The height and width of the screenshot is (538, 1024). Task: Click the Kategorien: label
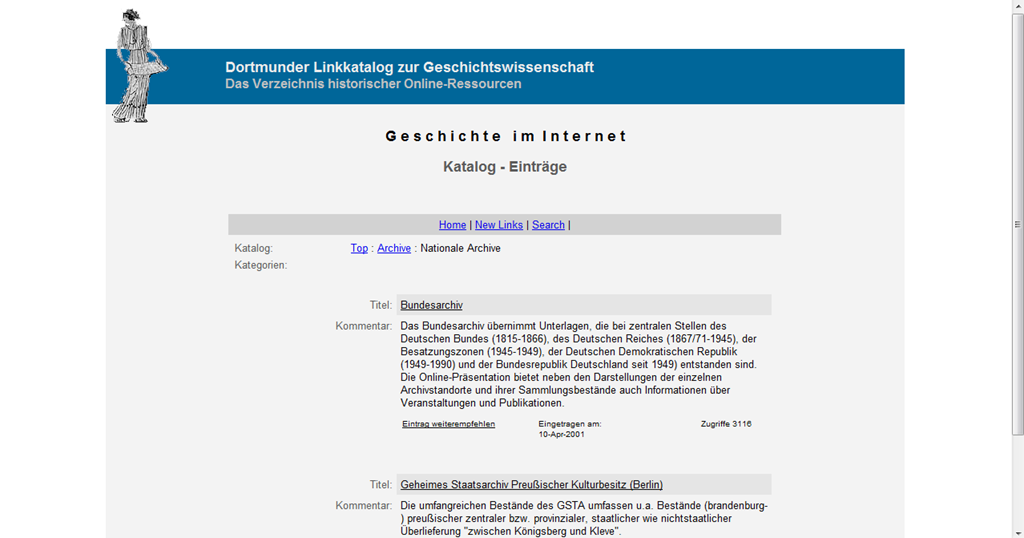[x=261, y=265]
